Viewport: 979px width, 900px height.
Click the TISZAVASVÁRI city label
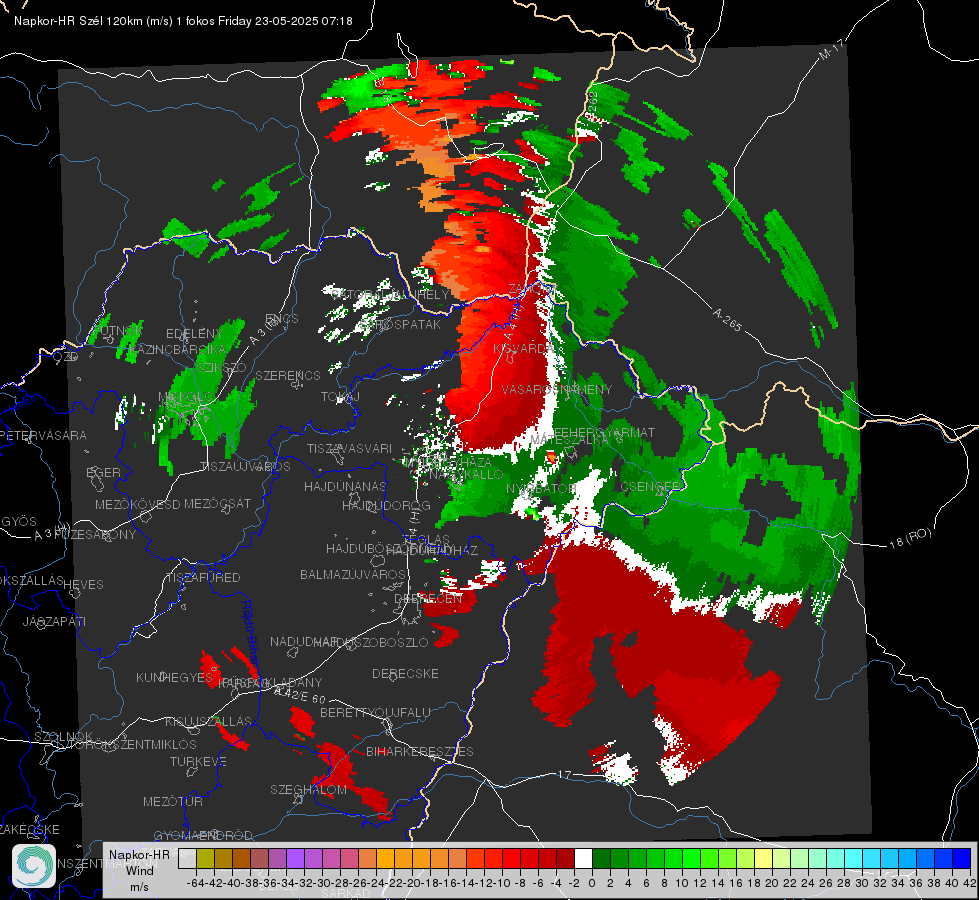(350, 448)
